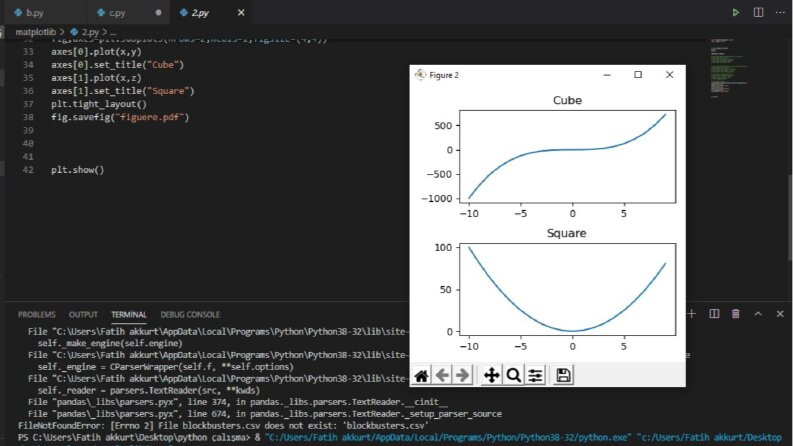Select the TERMINAL panel tab
The image size is (793, 446).
click(x=128, y=315)
